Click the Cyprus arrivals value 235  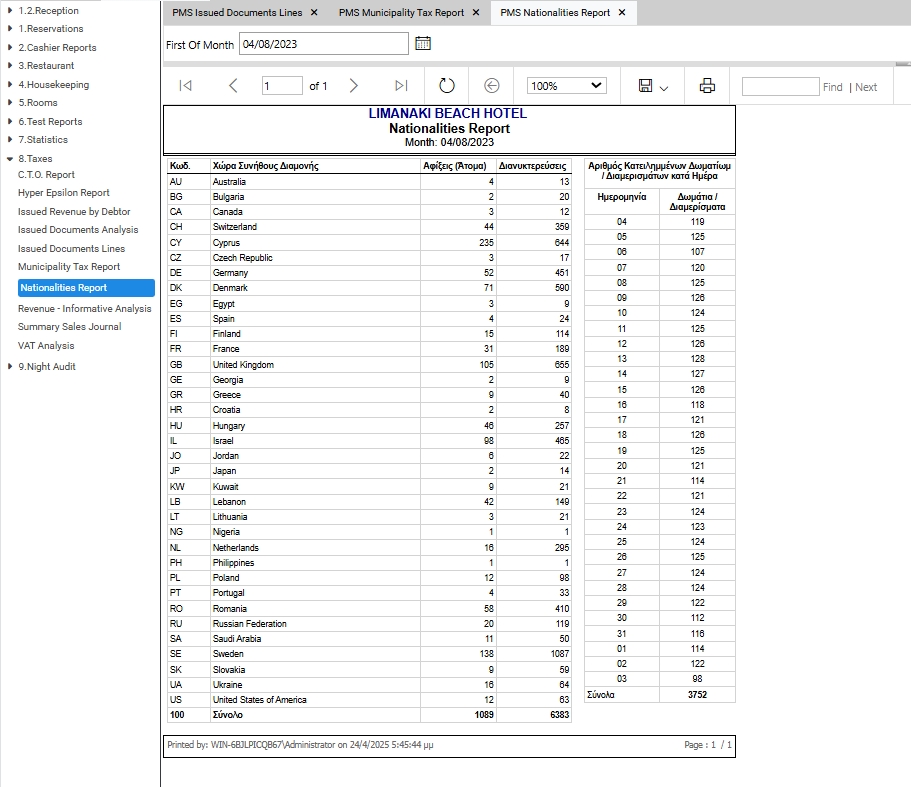[x=486, y=243]
